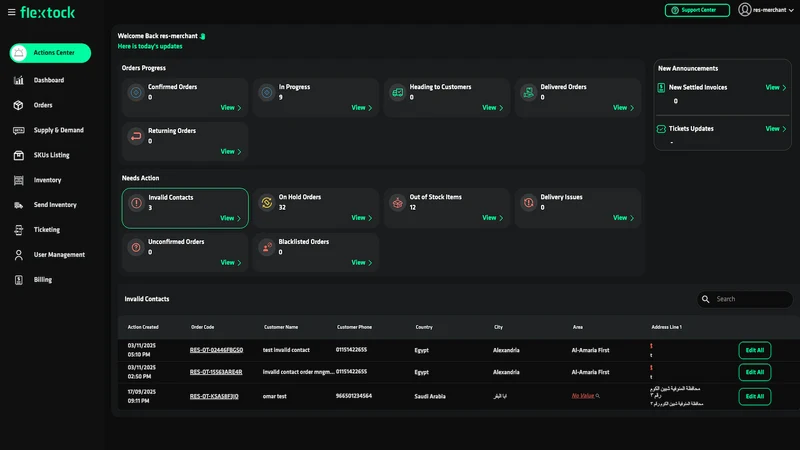Viewport: 800px width, 450px height.
Task: Click the No Value area link
Action: (x=583, y=396)
